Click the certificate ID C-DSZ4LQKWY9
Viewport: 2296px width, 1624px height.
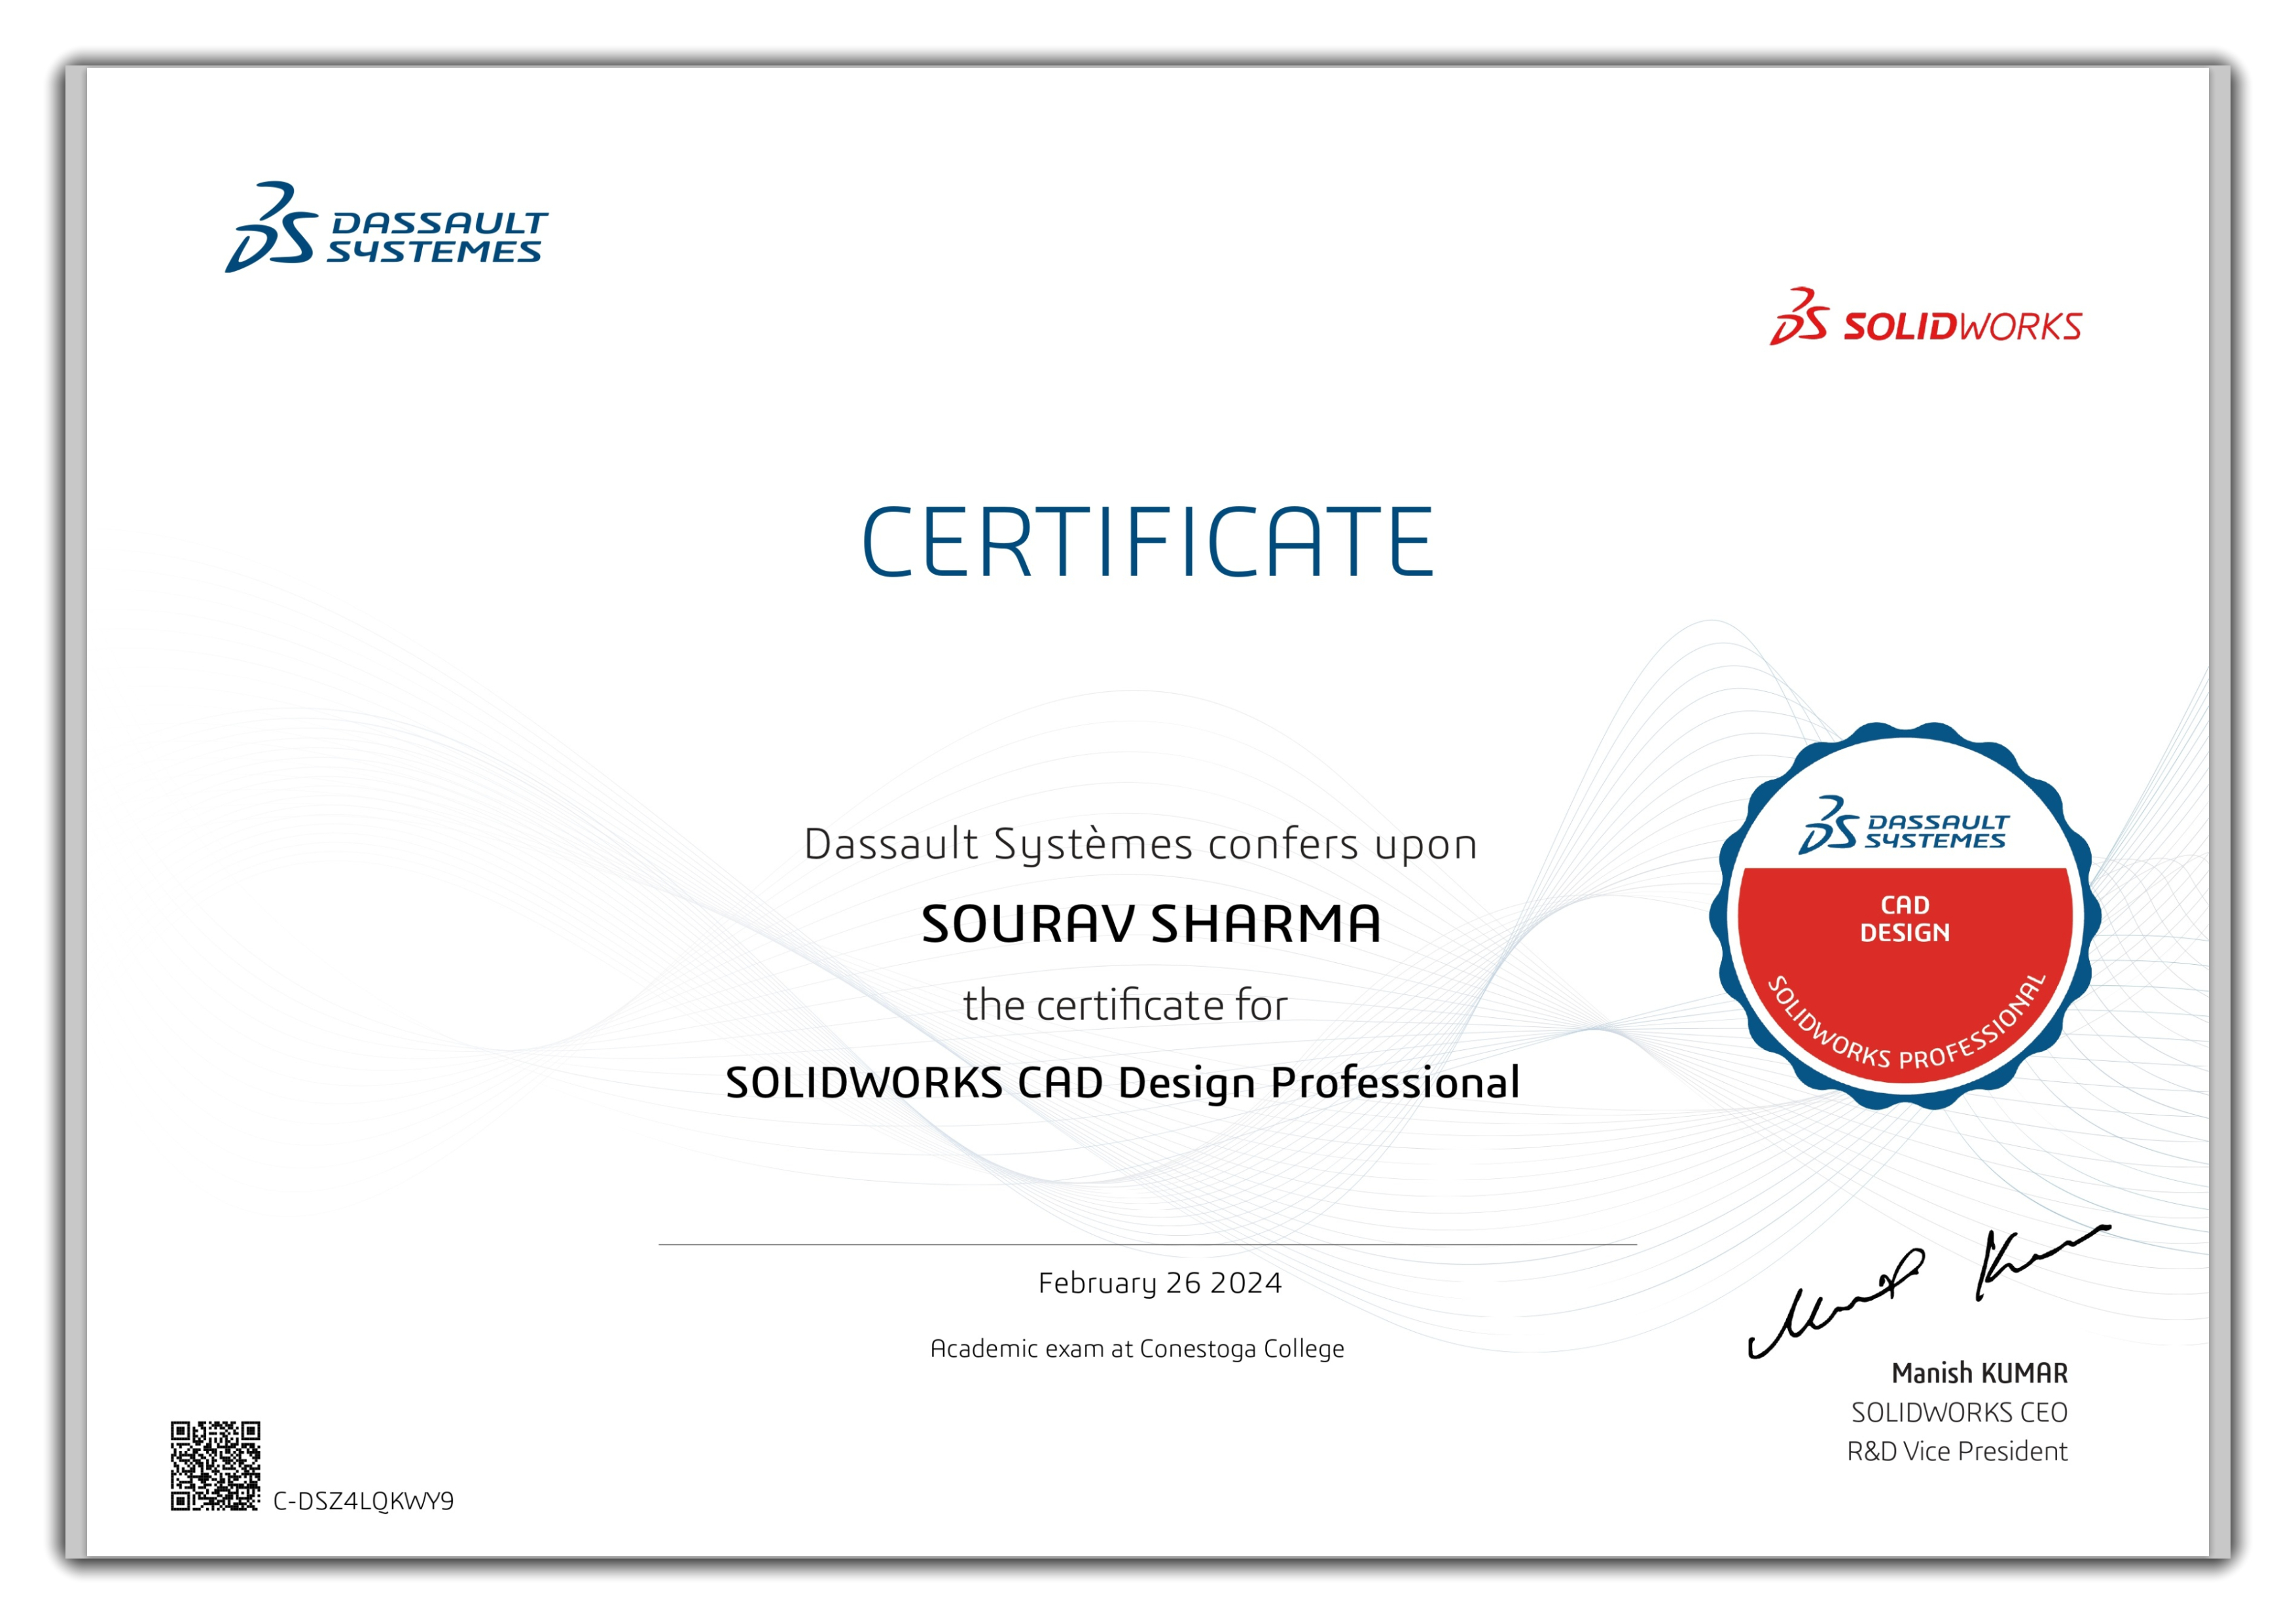click(x=363, y=1501)
